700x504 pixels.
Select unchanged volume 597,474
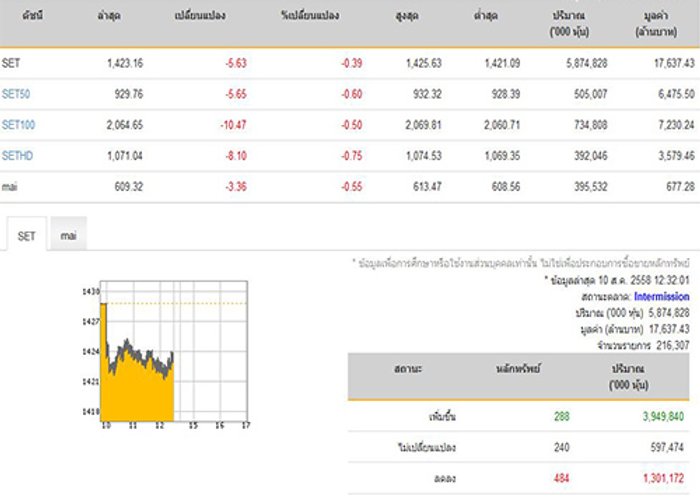pyautogui.click(x=667, y=447)
